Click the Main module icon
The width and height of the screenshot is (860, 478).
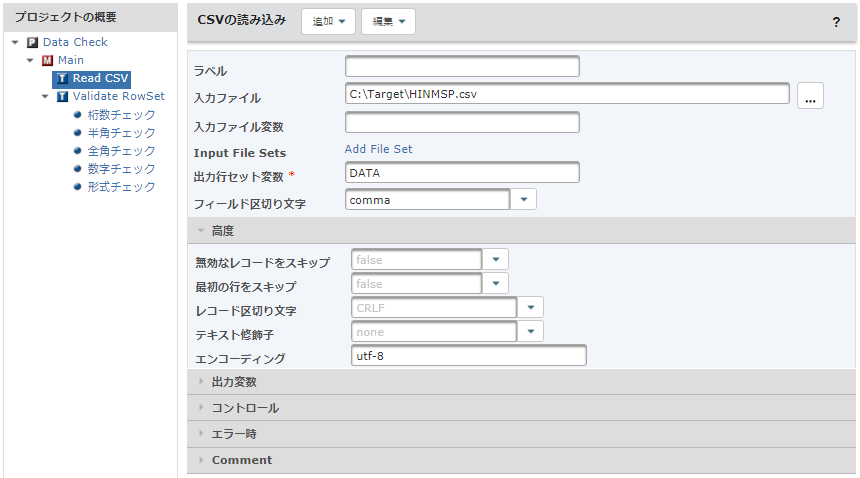click(48, 60)
